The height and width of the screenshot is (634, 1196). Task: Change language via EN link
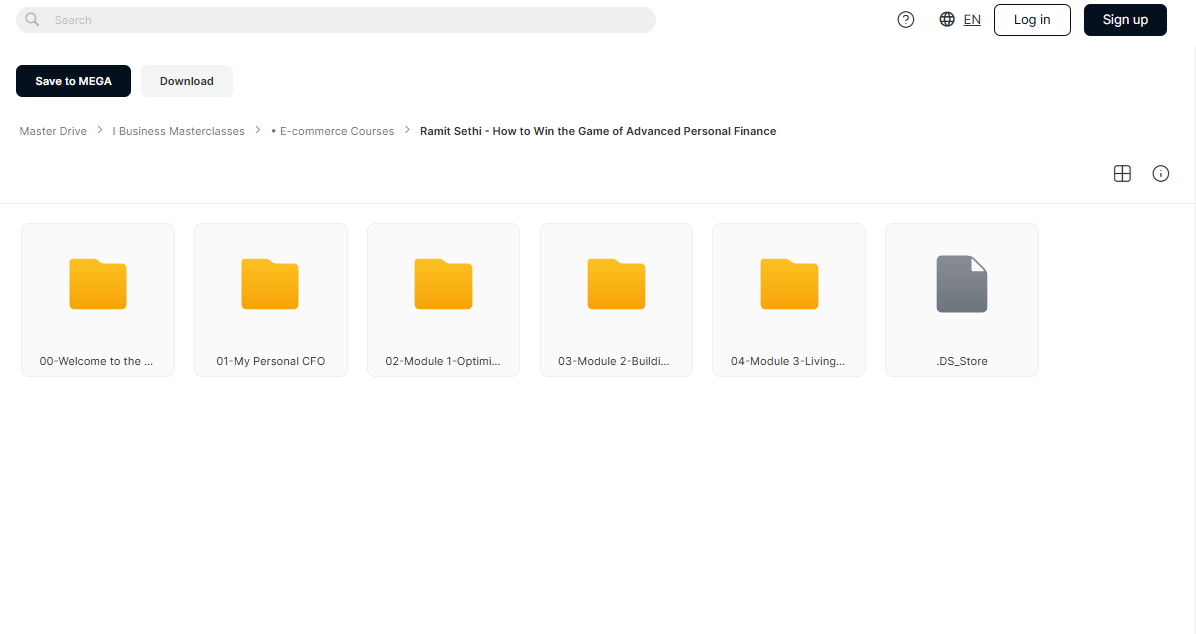(972, 20)
